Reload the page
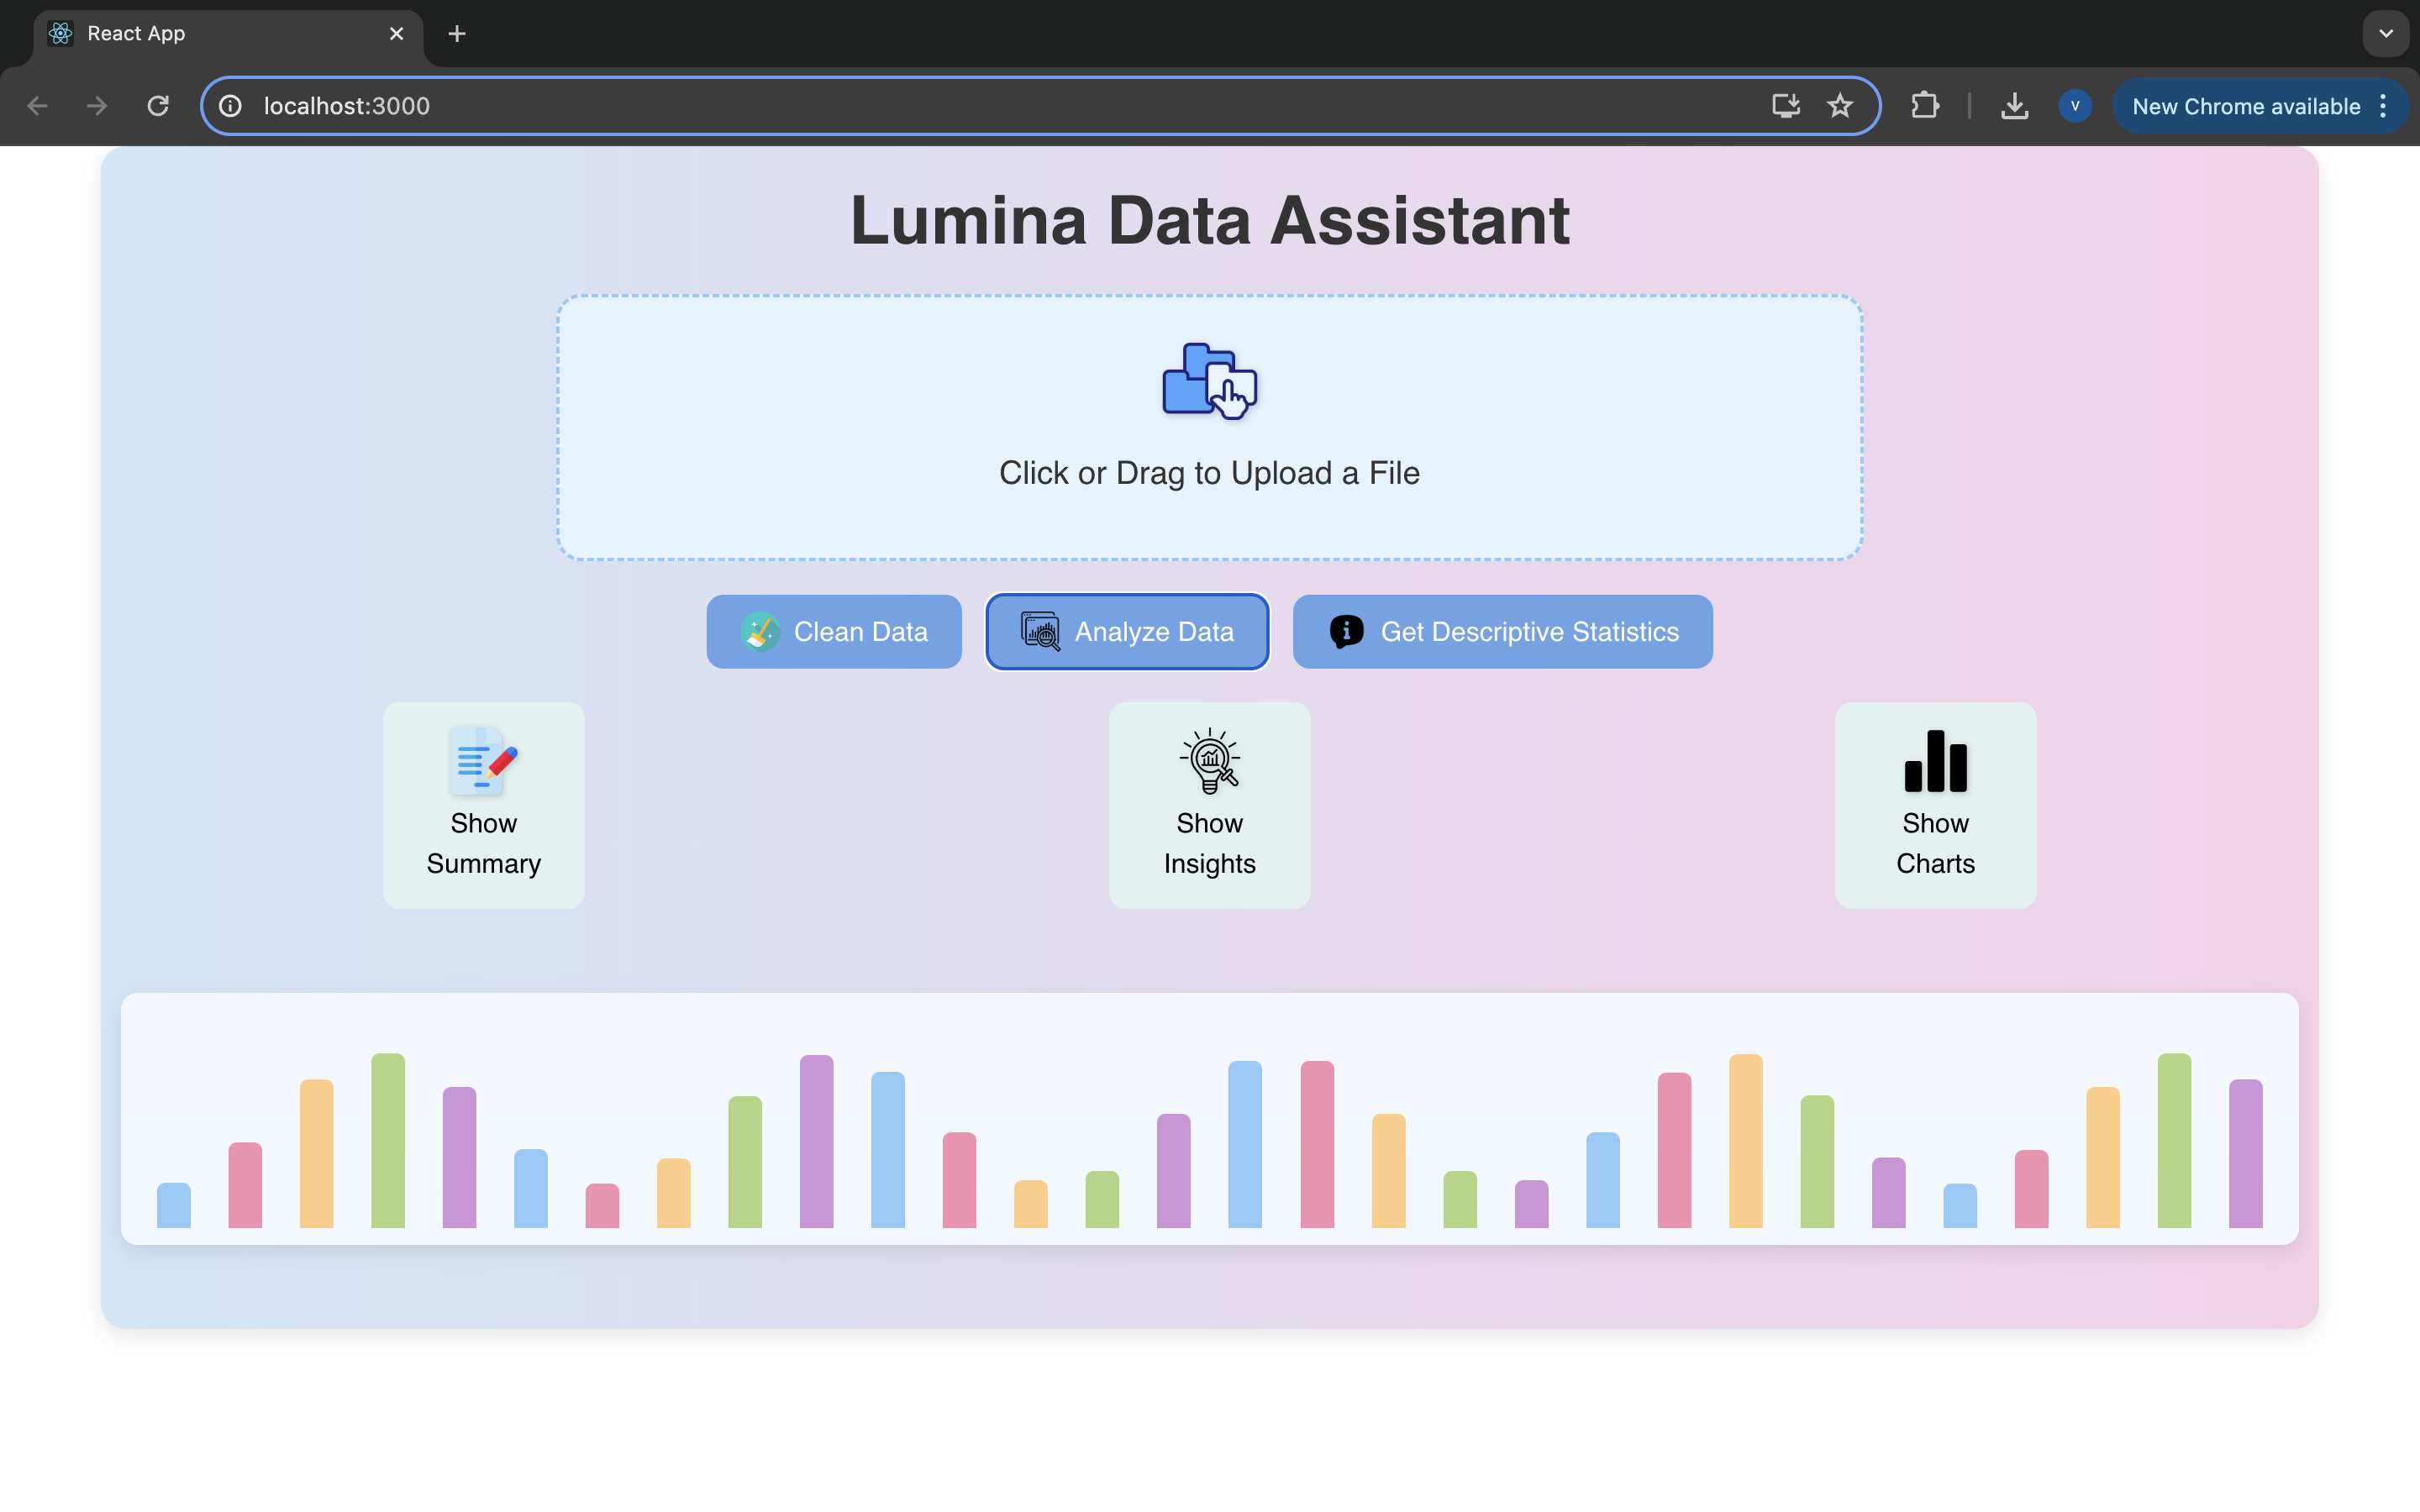The width and height of the screenshot is (2420, 1512). 158,106
